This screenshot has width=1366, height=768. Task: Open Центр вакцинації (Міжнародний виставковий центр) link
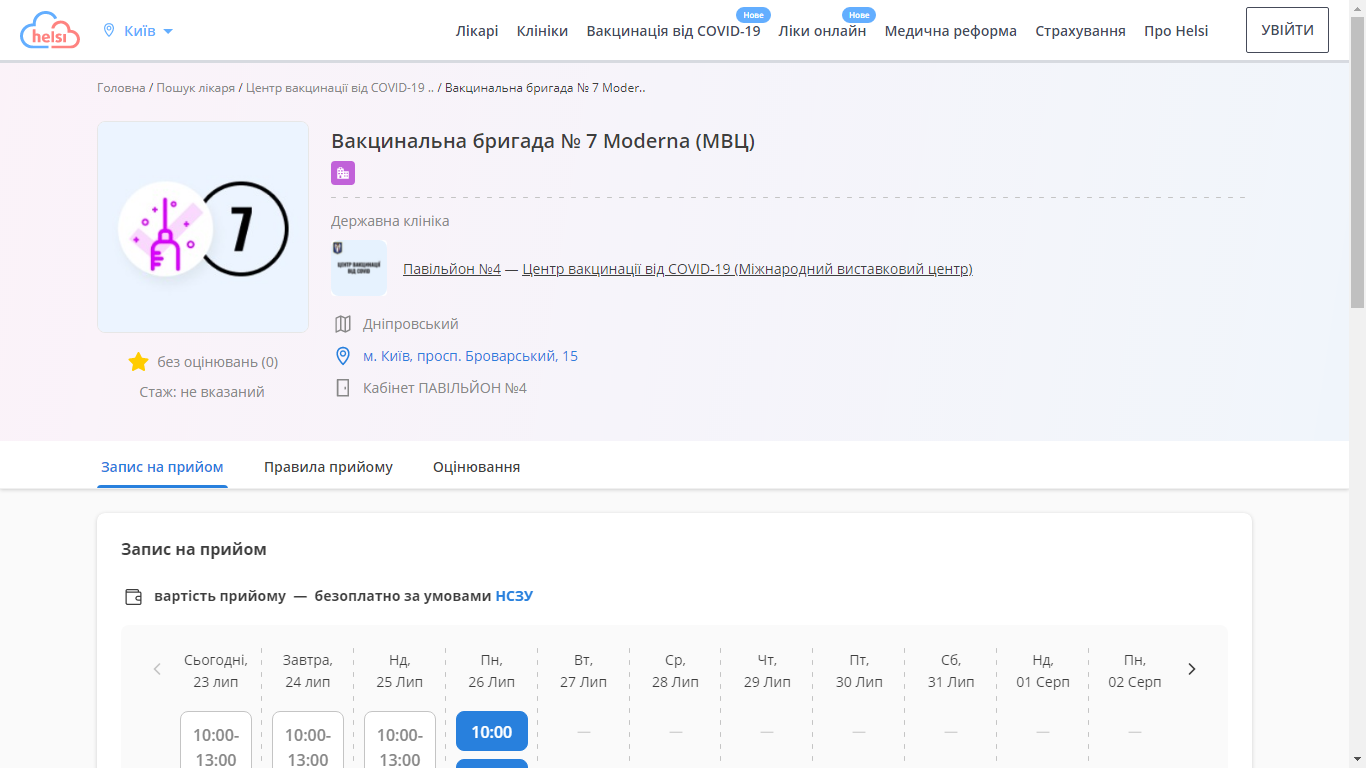point(747,269)
